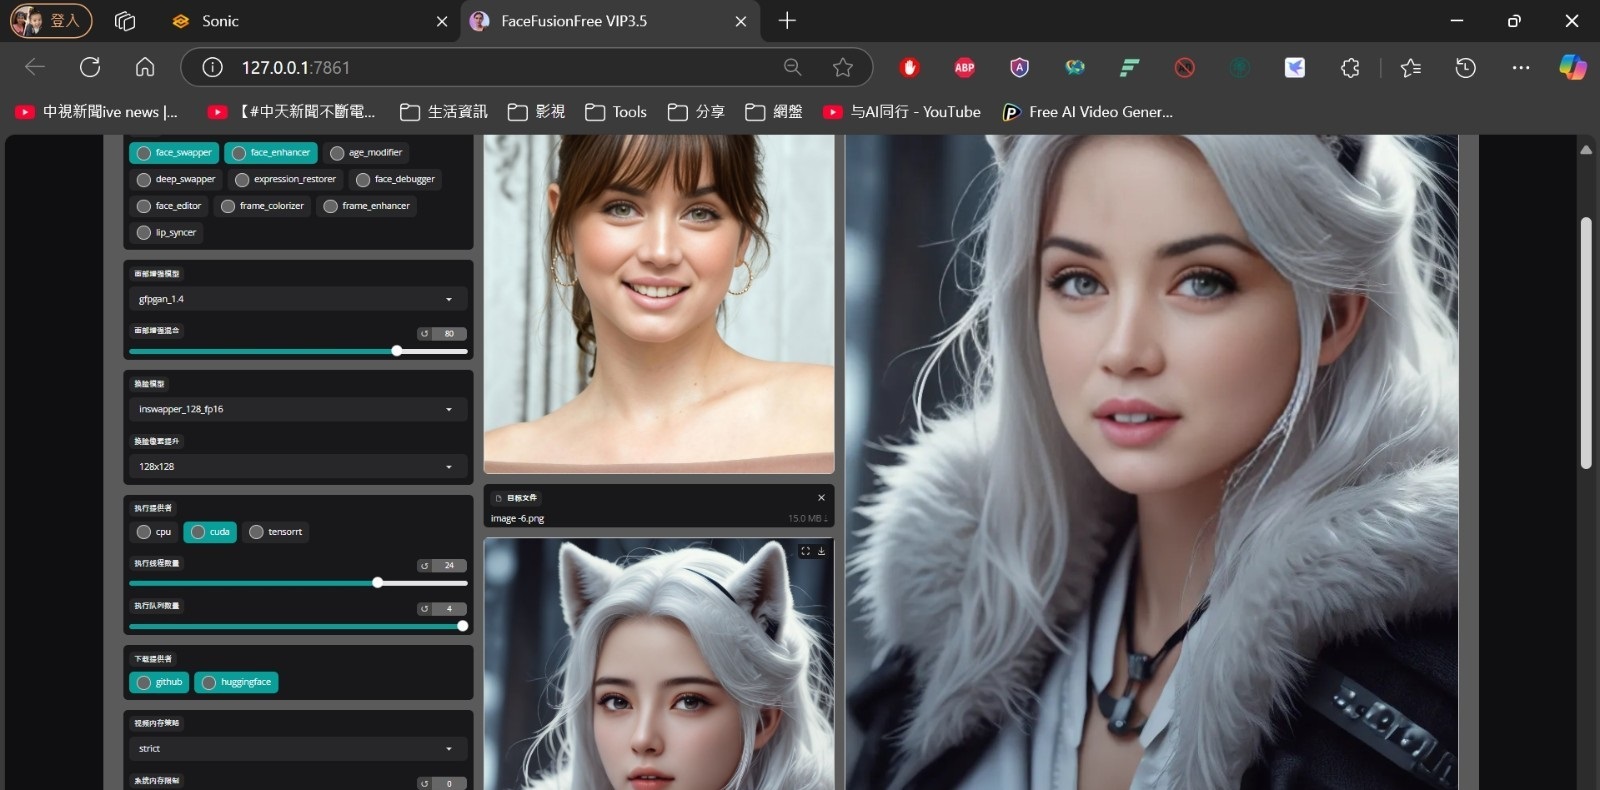Reset the face enhancer blend value 80
Screen dimensions: 1600x790
424,334
